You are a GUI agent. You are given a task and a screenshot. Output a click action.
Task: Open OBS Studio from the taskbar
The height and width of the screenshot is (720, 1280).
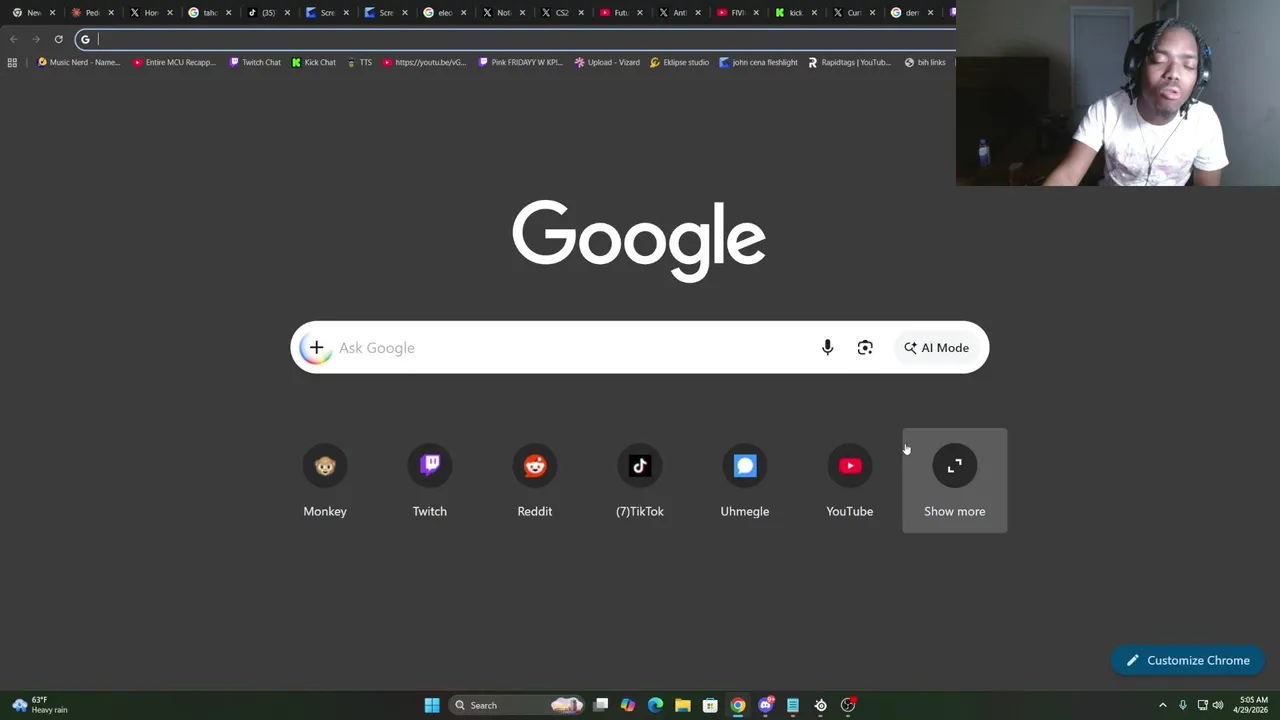click(848, 705)
